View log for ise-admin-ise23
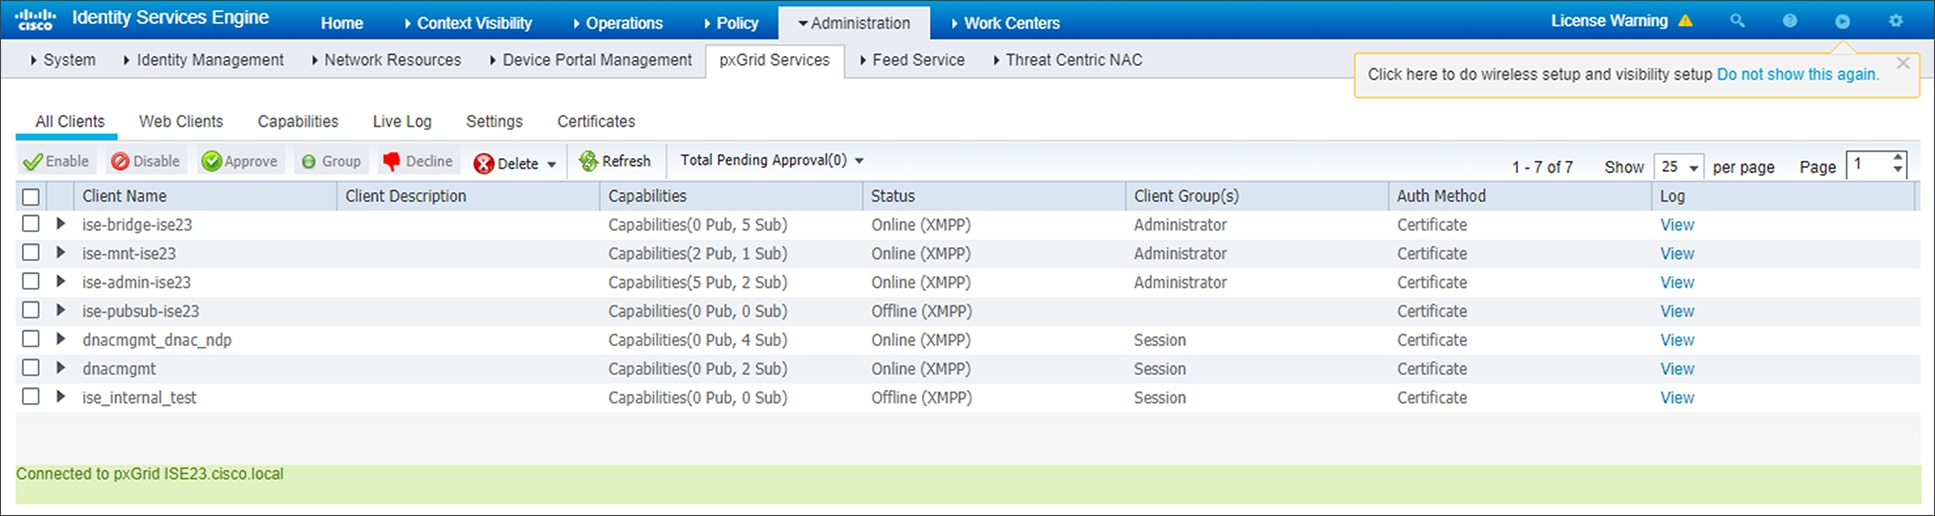Screen dimensions: 1935x516 1677,282
